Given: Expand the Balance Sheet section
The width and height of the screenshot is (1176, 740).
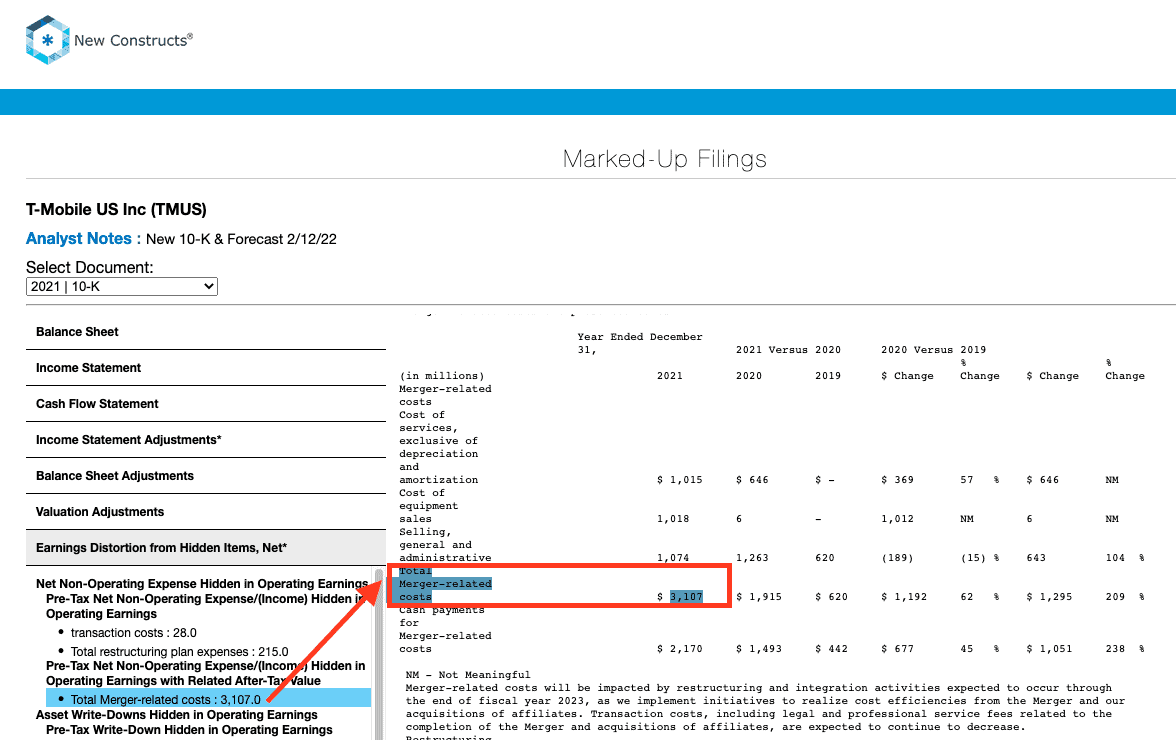Looking at the screenshot, I should pyautogui.click(x=206, y=332).
